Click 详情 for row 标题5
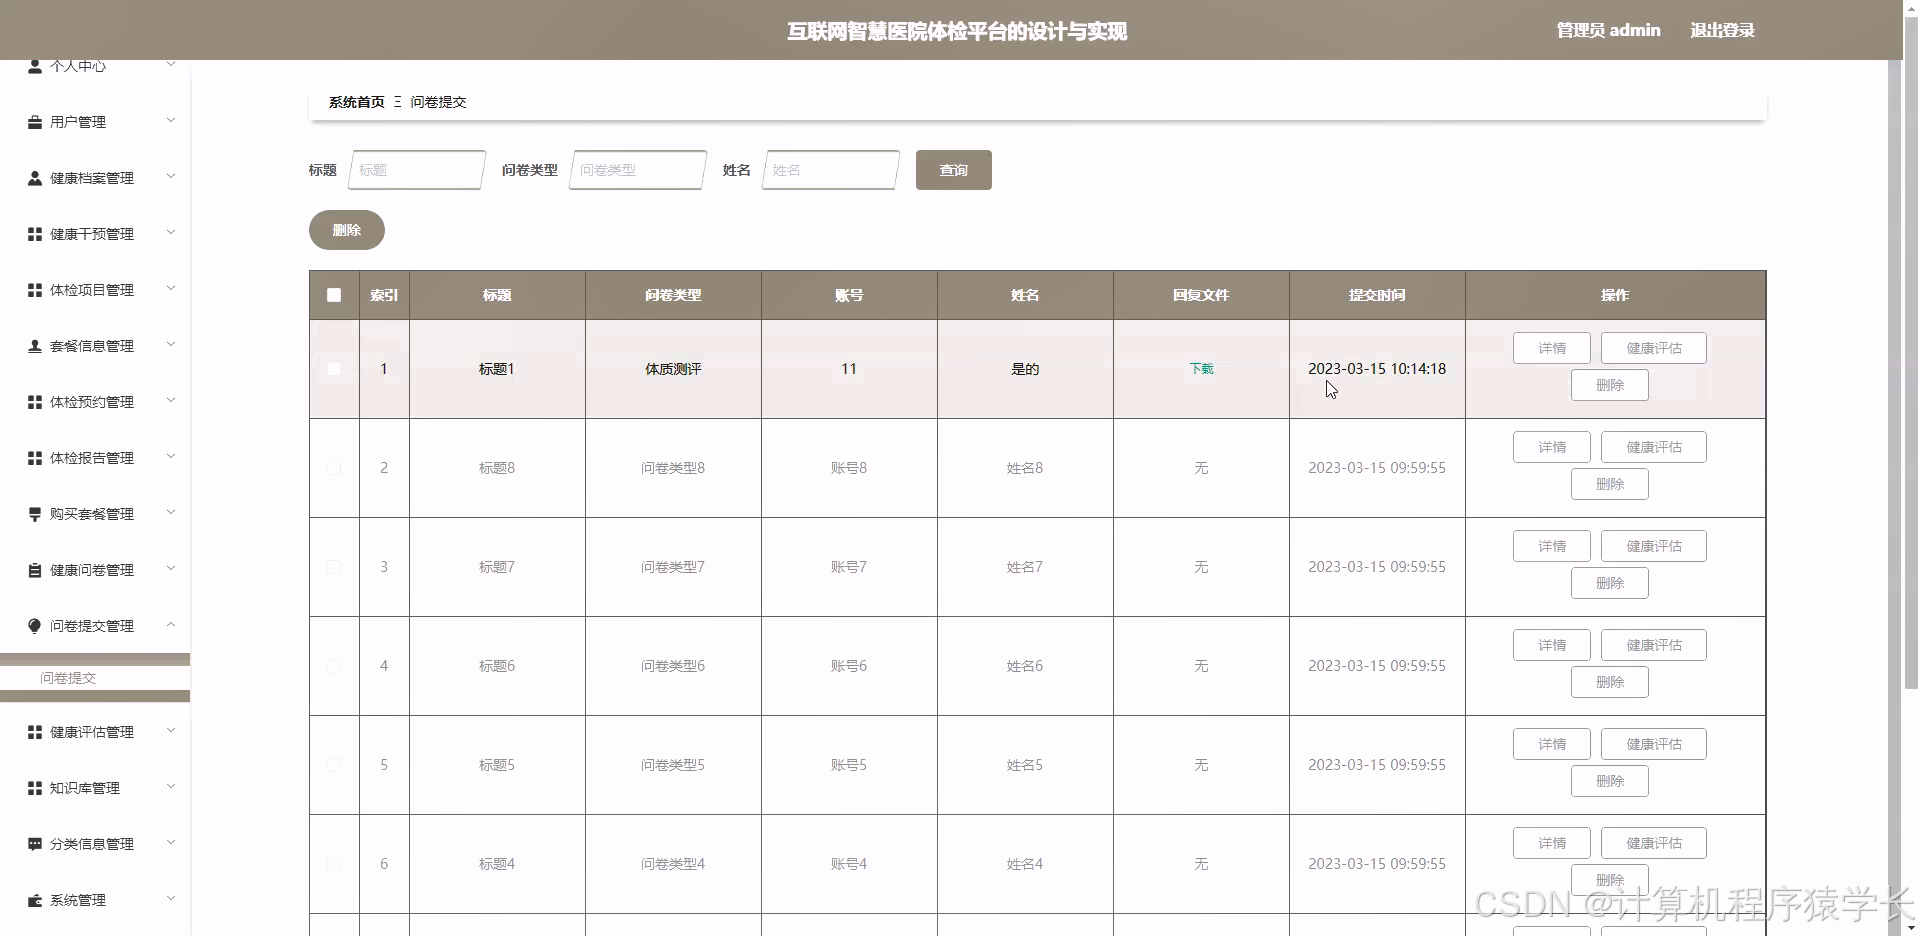This screenshot has height=936, width=1920. click(1552, 744)
